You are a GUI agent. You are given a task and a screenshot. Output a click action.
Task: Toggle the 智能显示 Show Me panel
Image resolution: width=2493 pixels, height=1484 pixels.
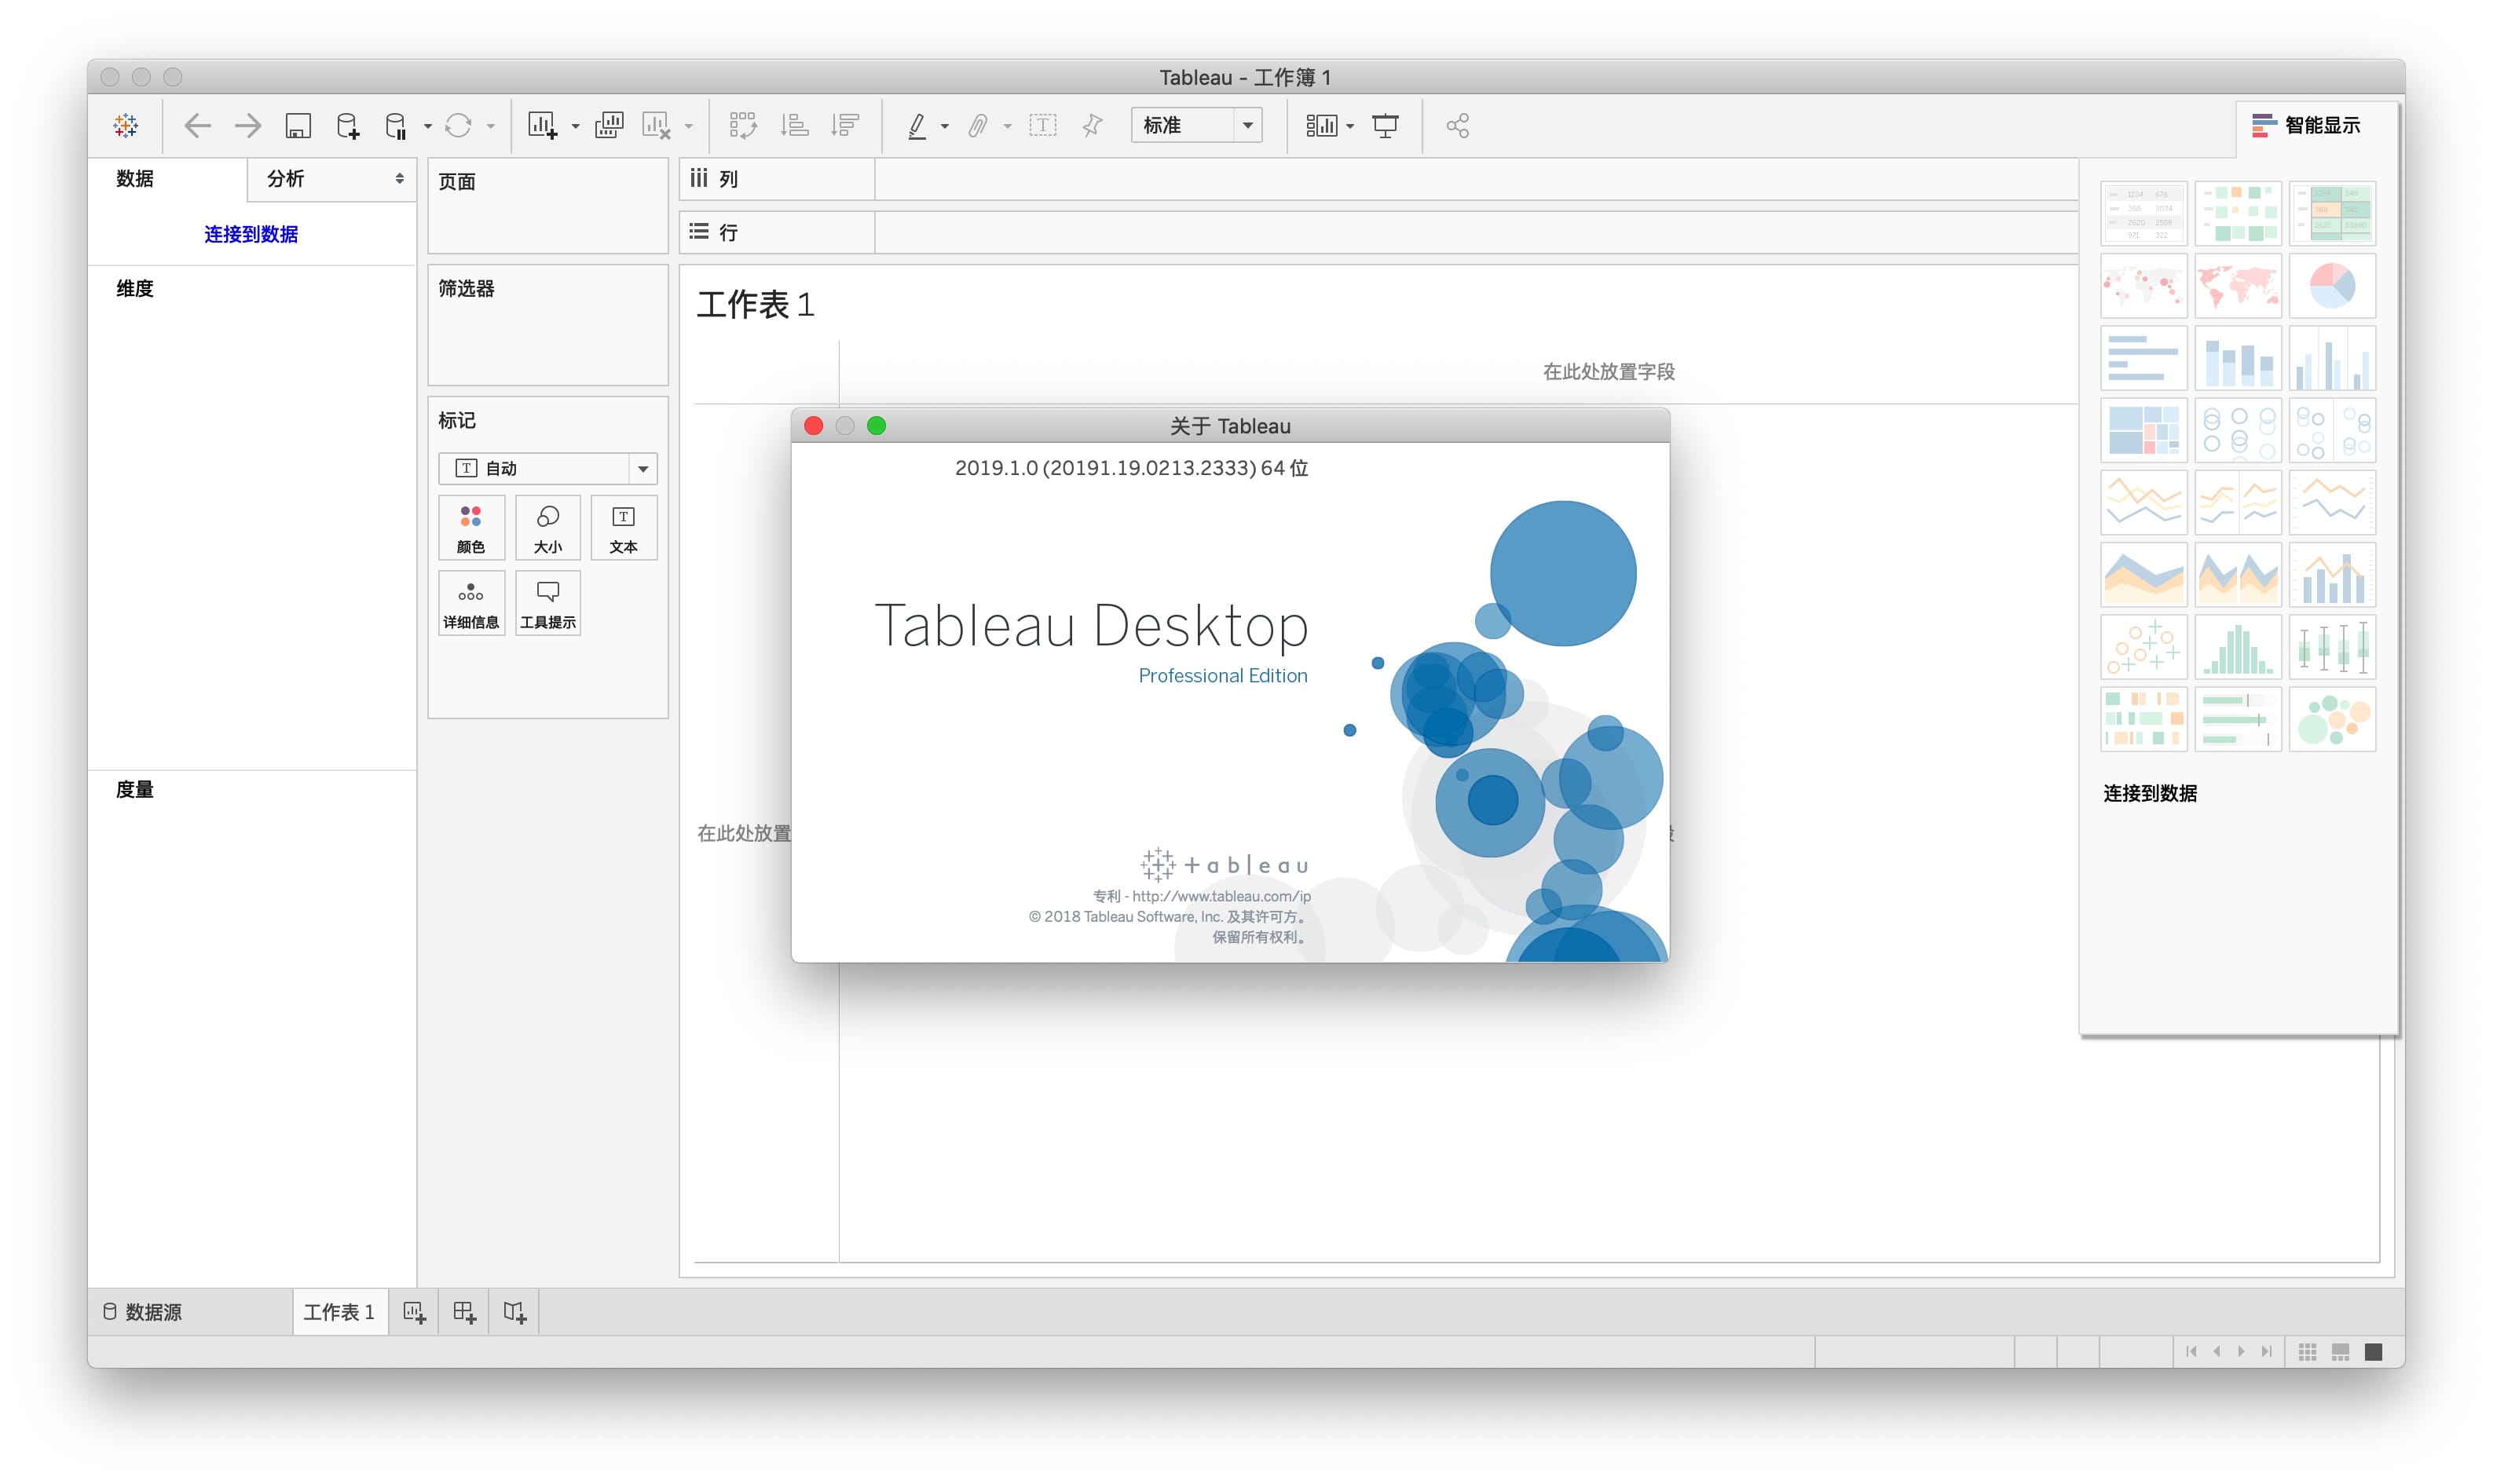pyautogui.click(x=2306, y=125)
